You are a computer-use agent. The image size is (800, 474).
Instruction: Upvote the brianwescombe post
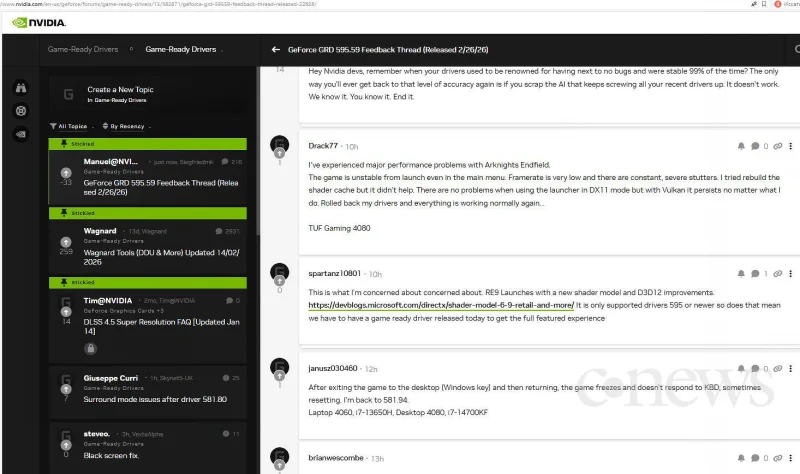(280, 465)
